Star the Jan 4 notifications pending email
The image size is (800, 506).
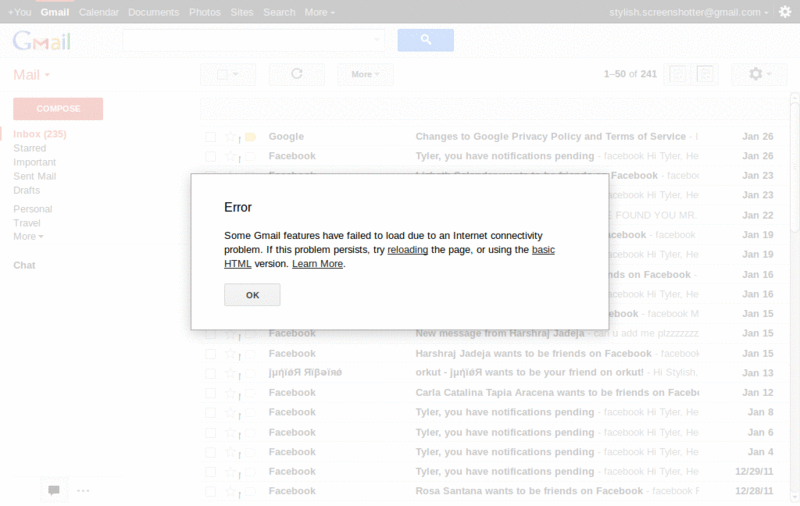pos(230,452)
